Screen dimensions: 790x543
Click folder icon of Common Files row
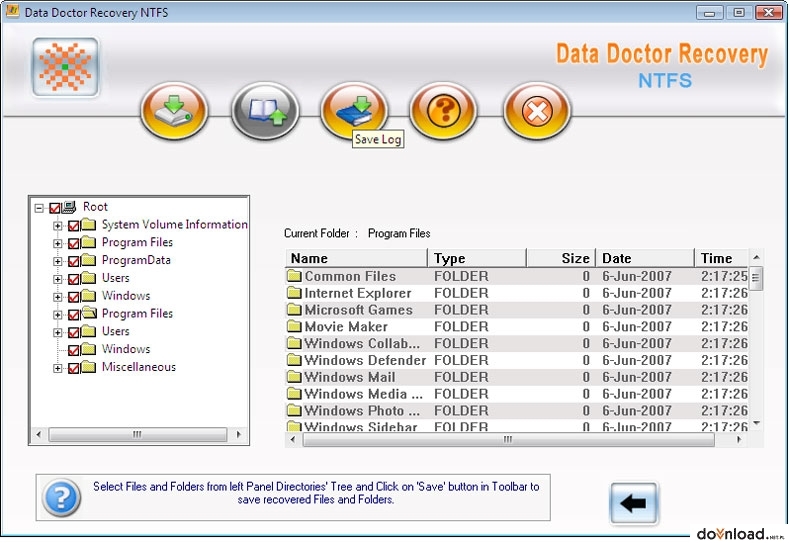(x=294, y=276)
